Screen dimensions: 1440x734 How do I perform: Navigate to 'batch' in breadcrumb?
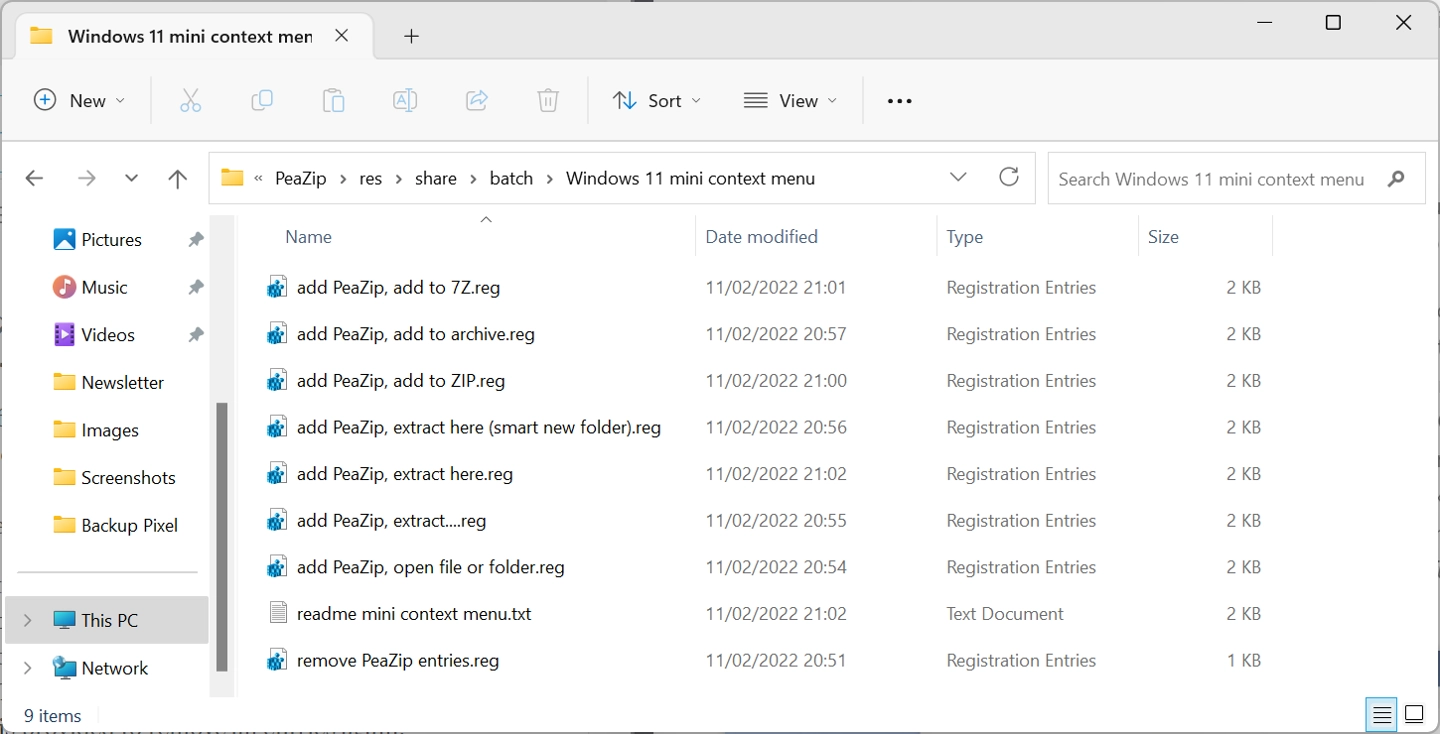click(511, 179)
